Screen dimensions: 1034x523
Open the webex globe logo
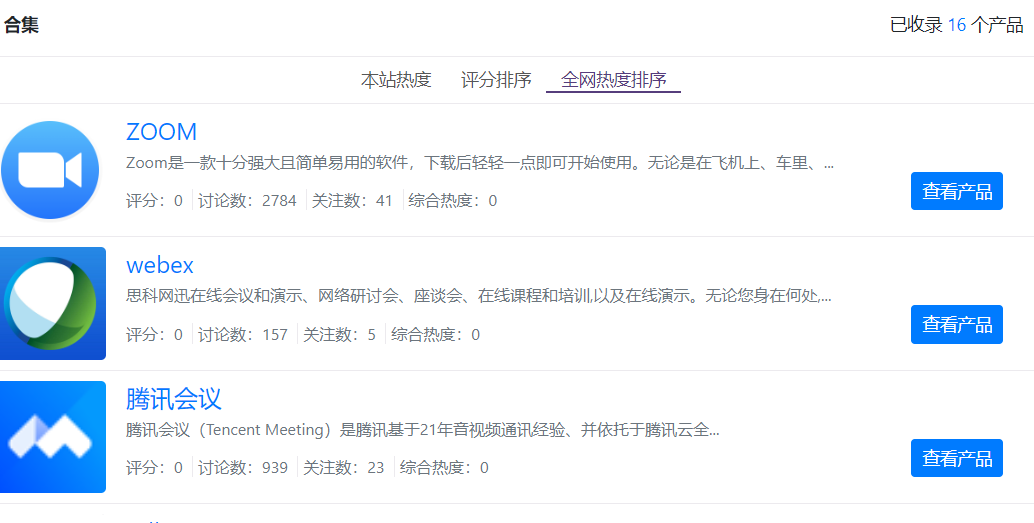point(53,303)
